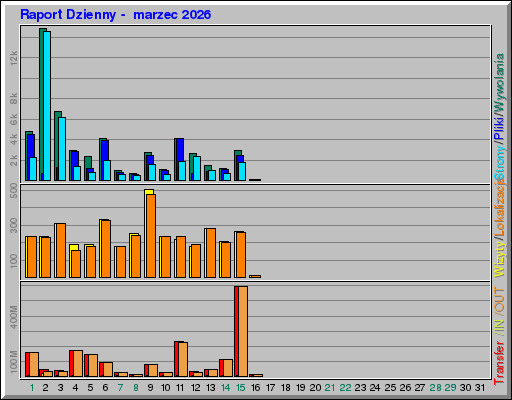Click the 100M y-axis label

tap(14, 362)
